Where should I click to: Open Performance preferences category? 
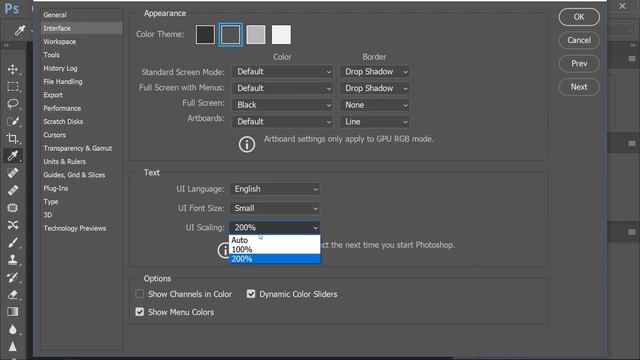(x=81, y=108)
